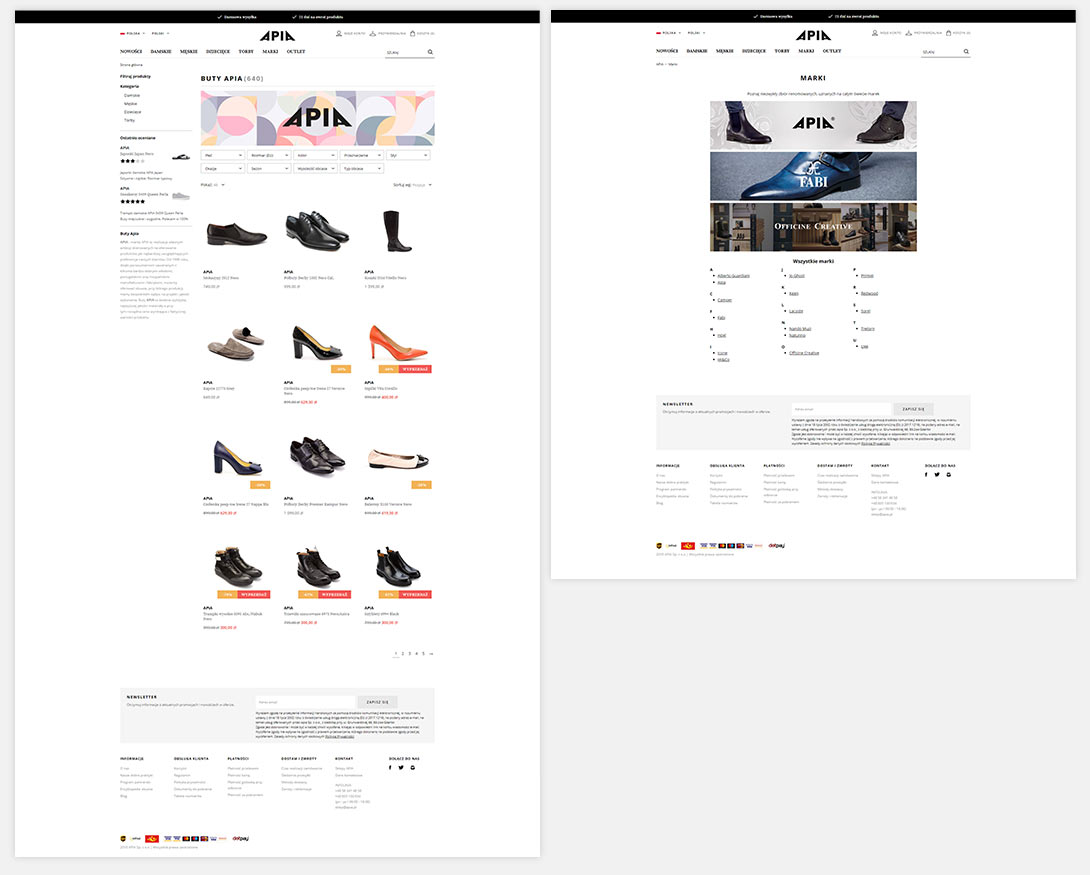
Task: Open the Płeć filter dropdown
Action: click(x=222, y=156)
